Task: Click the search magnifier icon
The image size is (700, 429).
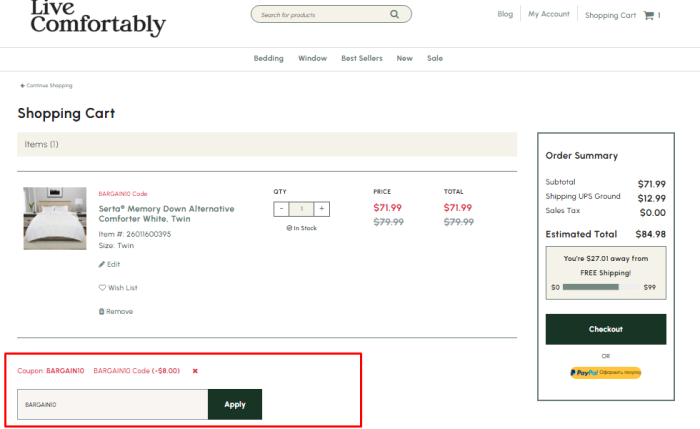Action: 394,14
